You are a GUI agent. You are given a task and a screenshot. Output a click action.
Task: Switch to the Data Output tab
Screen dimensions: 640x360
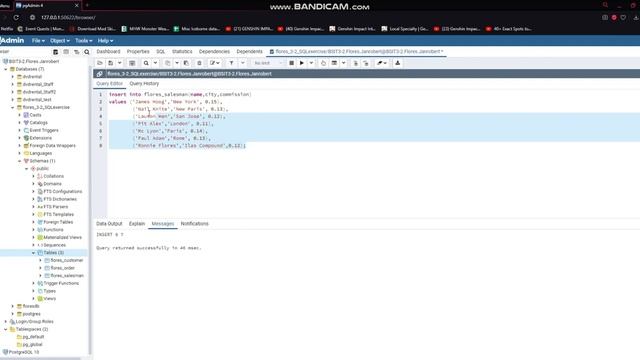click(x=109, y=224)
